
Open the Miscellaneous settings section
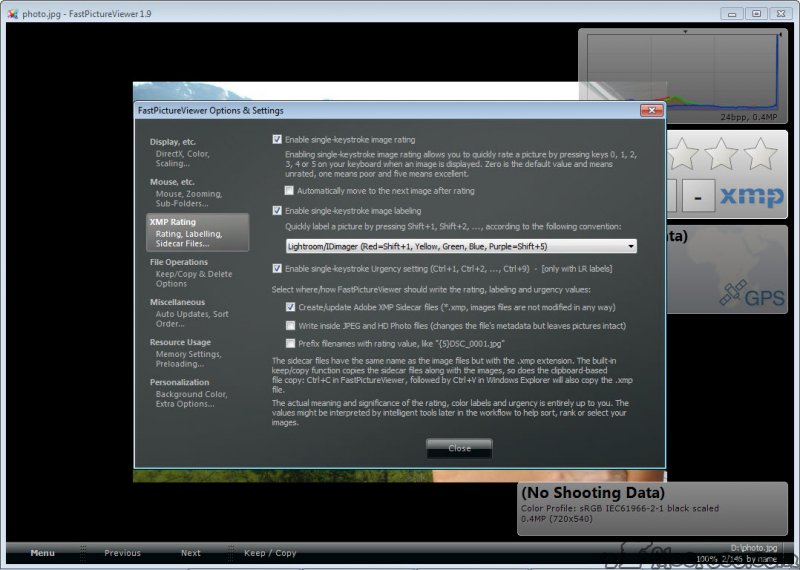click(x=196, y=313)
